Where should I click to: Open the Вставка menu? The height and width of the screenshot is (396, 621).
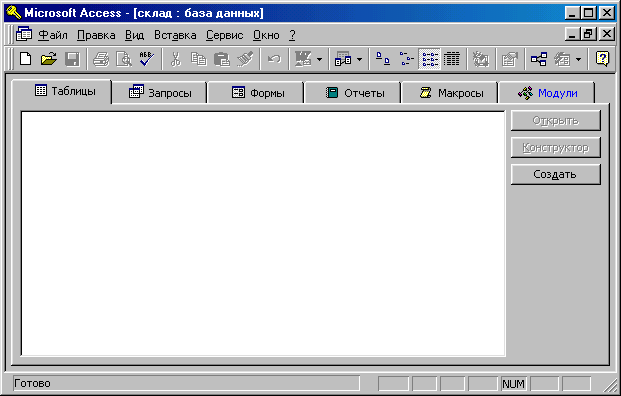175,35
